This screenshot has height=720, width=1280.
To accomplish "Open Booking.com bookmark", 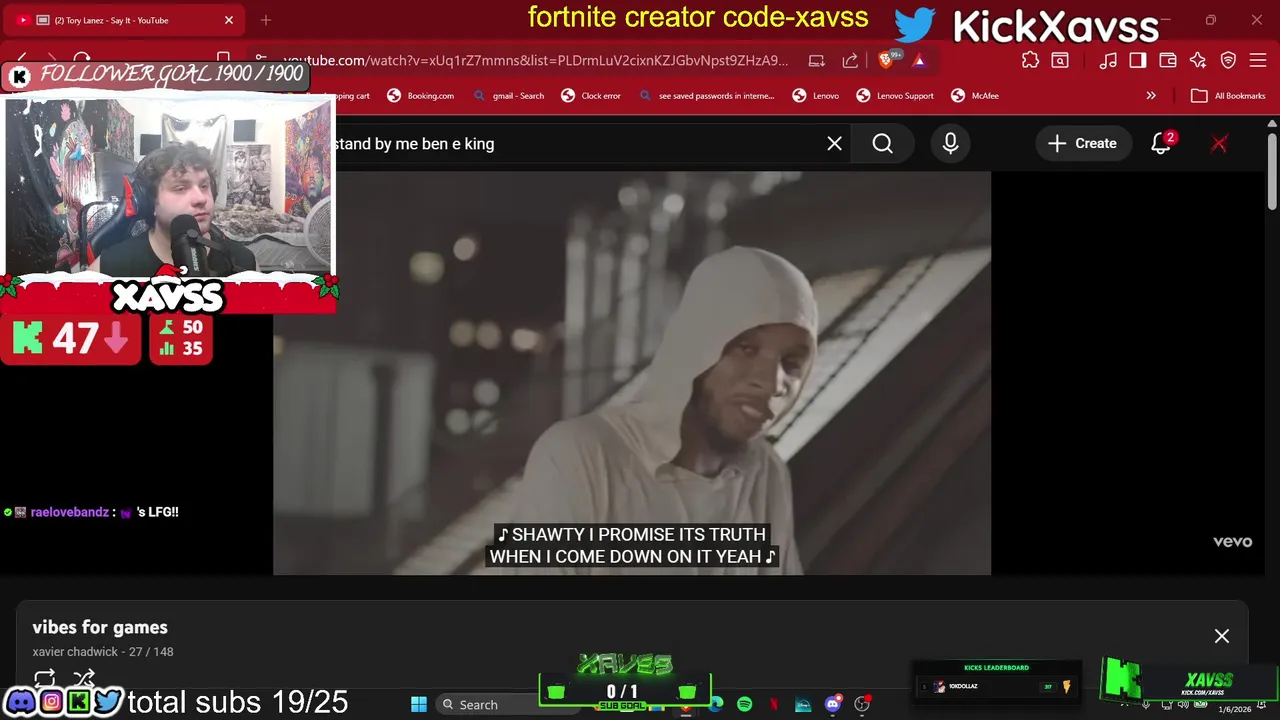I will click(x=420, y=96).
